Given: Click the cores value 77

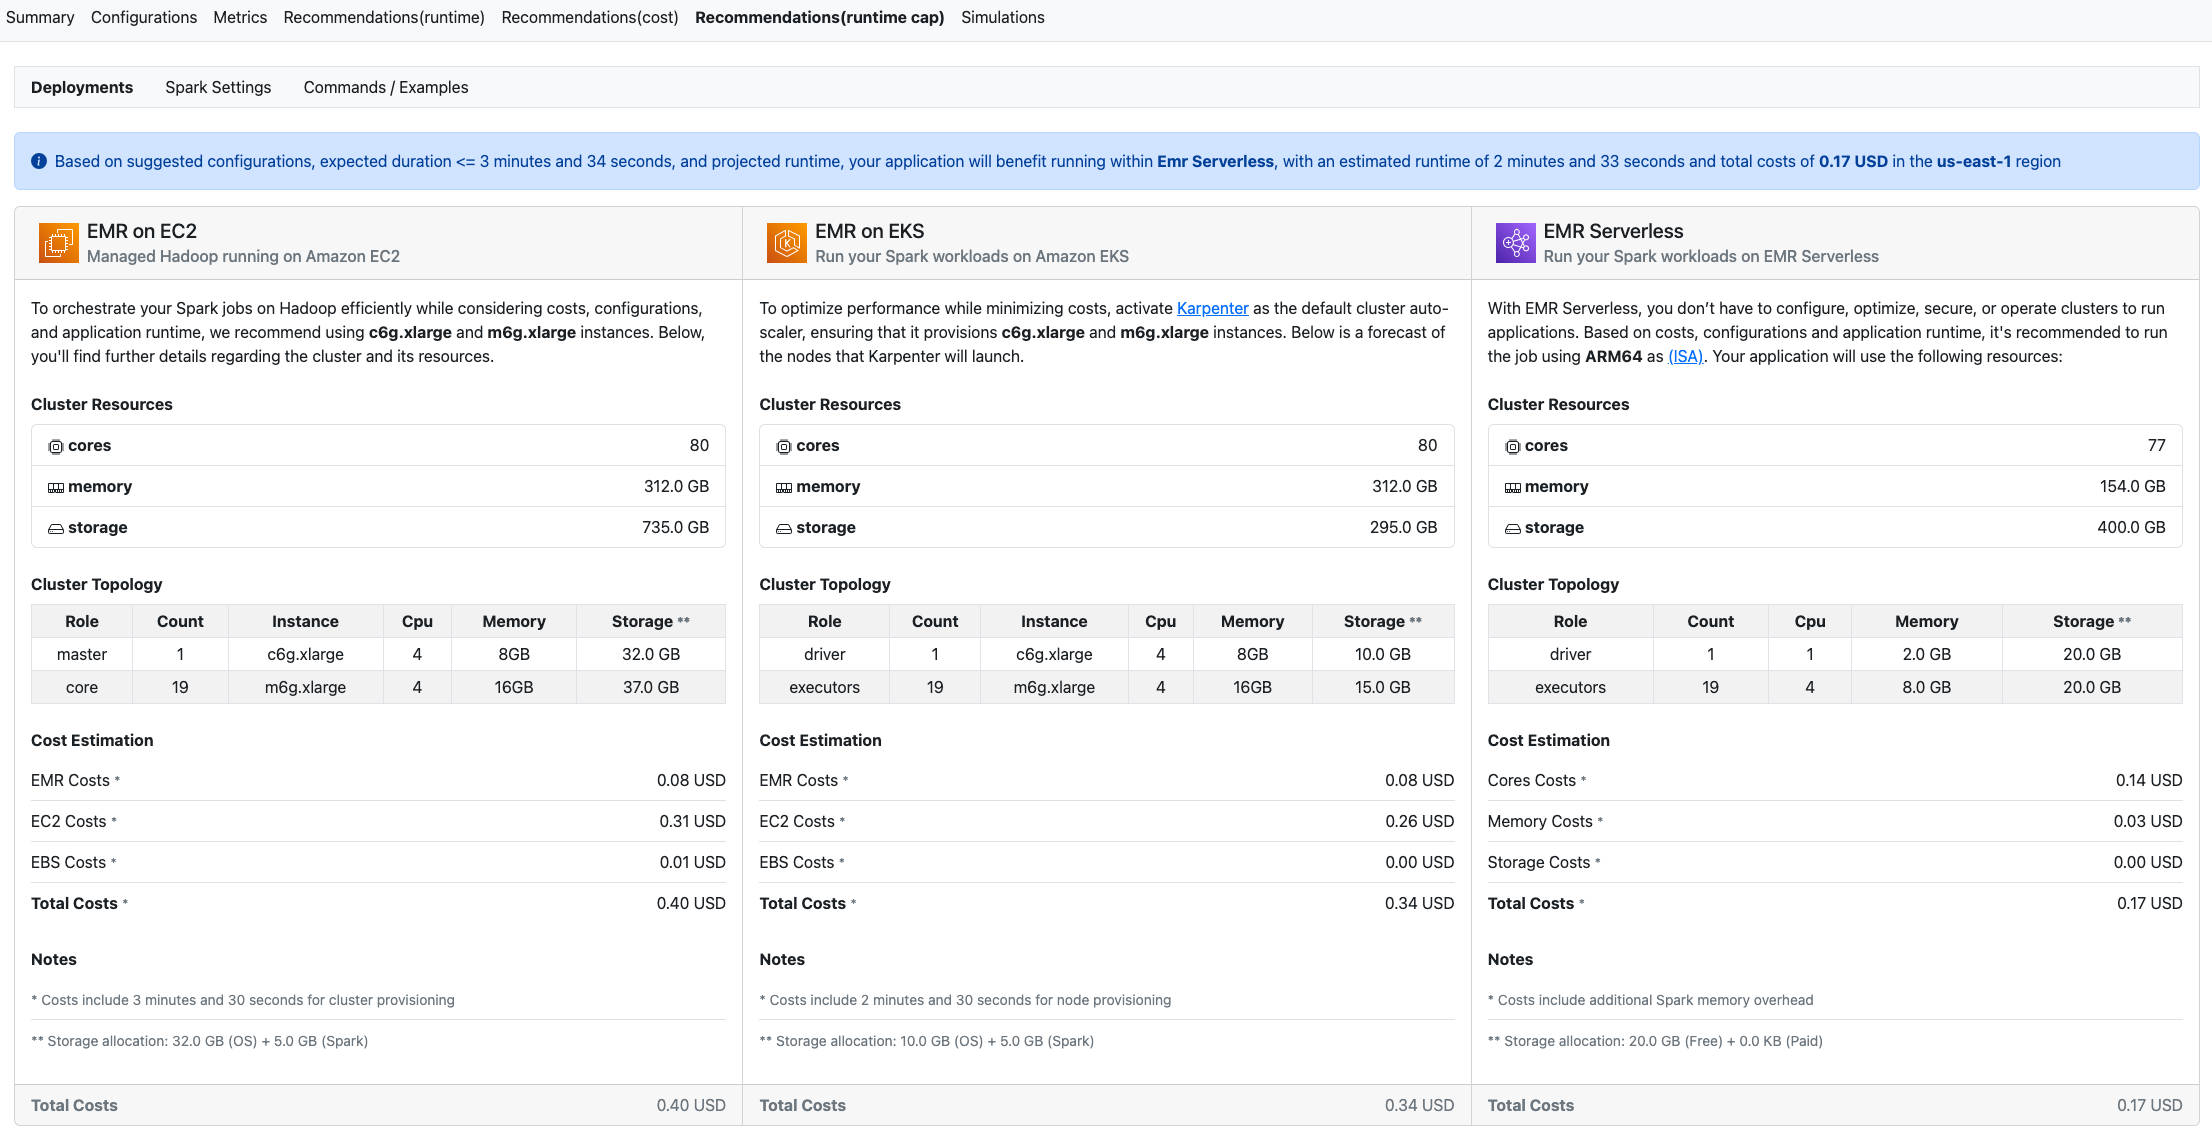Looking at the screenshot, I should [2157, 445].
